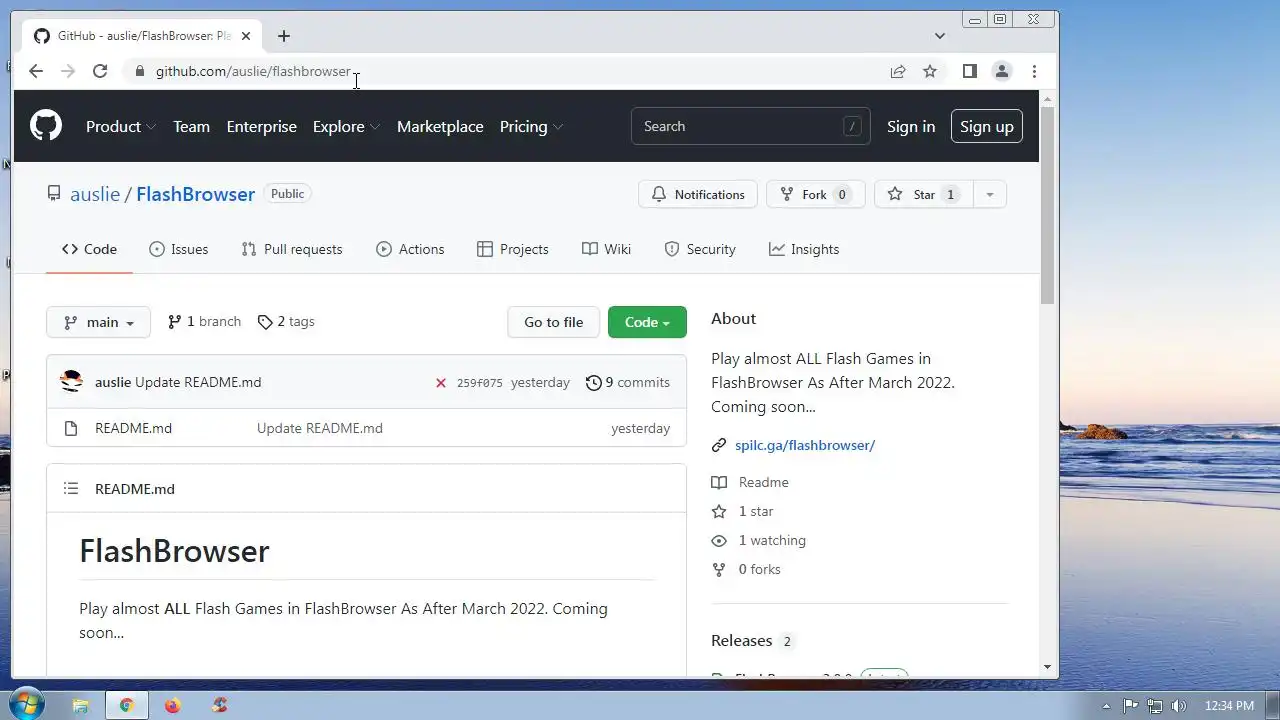View the 1 branch link
The width and height of the screenshot is (1280, 720).
pos(204,322)
